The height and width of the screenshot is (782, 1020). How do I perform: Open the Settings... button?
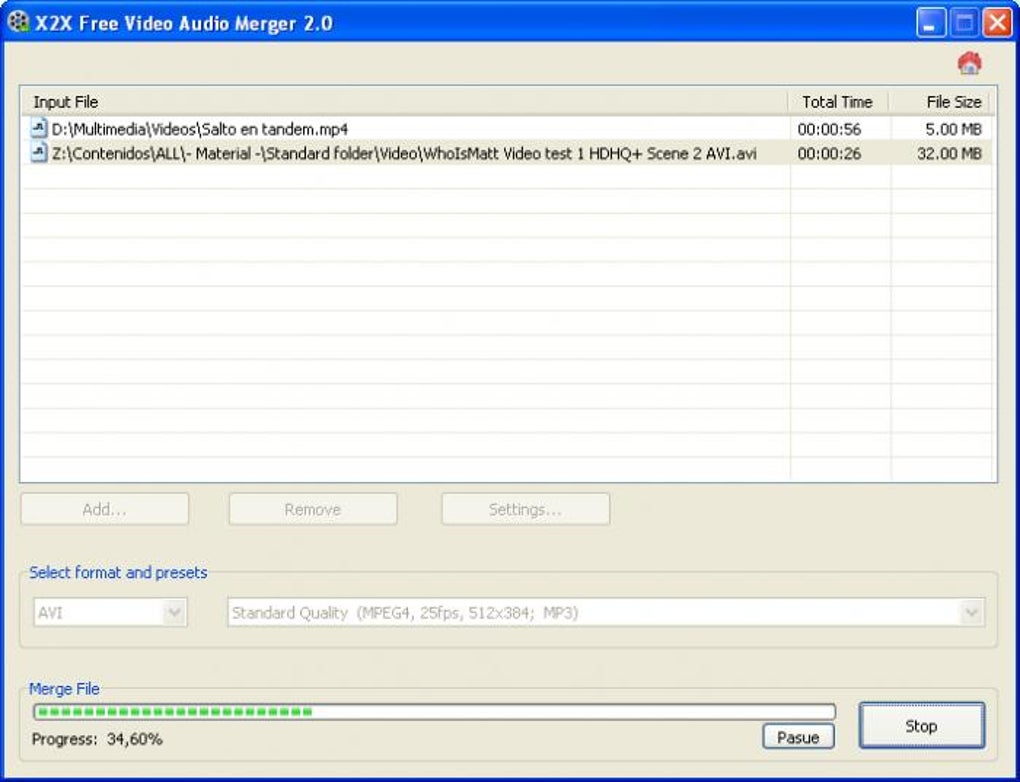[x=526, y=509]
